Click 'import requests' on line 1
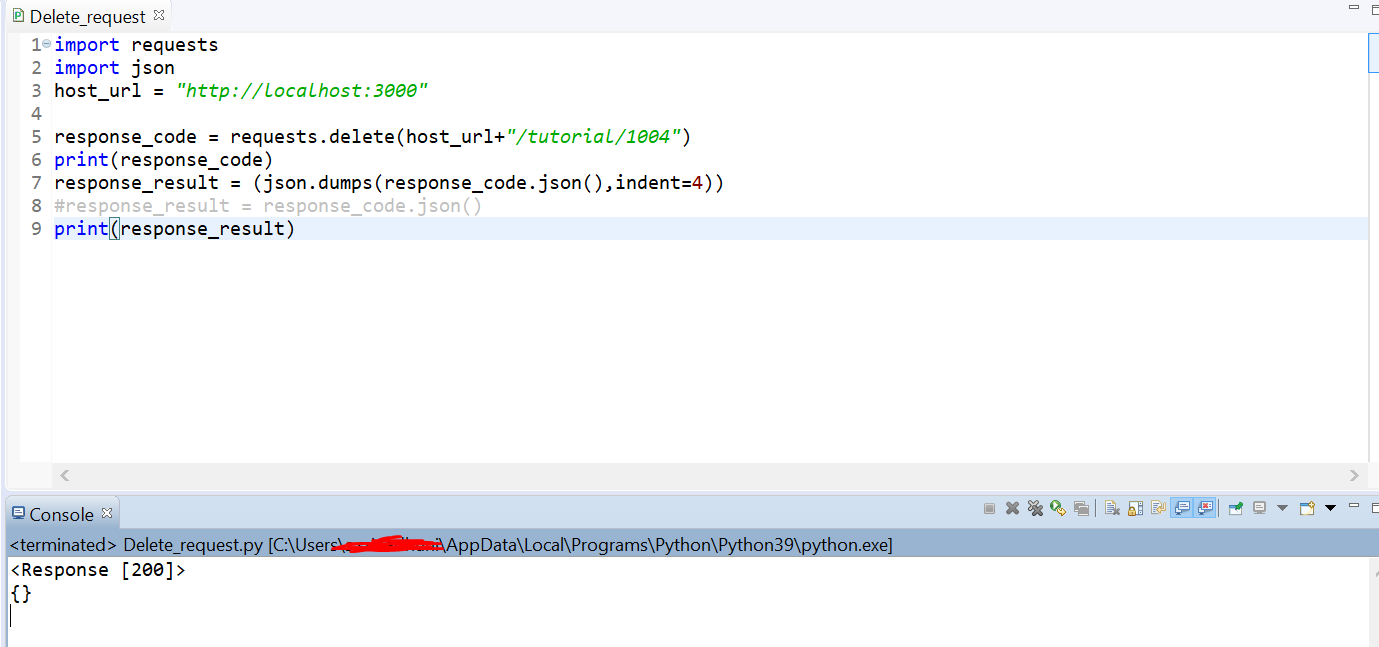The width and height of the screenshot is (1379, 647). click(136, 45)
